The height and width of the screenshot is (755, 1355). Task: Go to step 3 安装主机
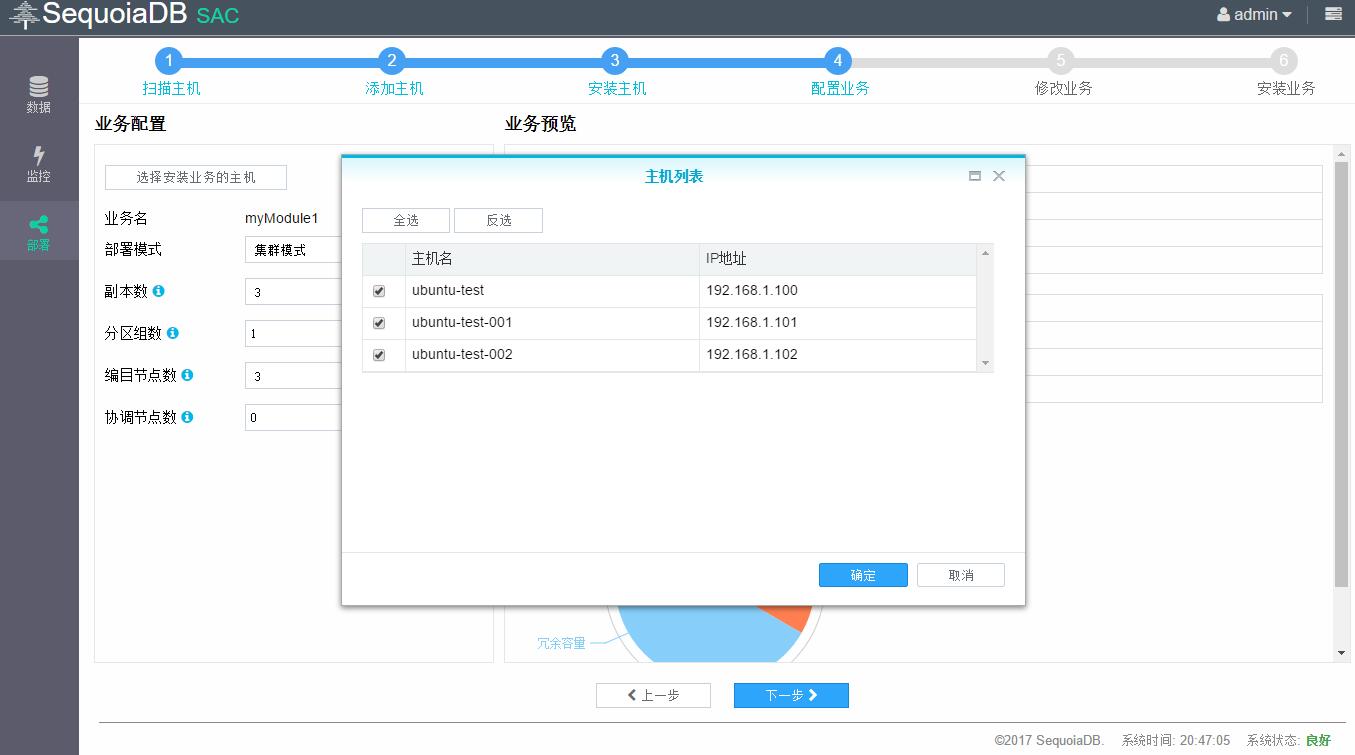coord(615,61)
